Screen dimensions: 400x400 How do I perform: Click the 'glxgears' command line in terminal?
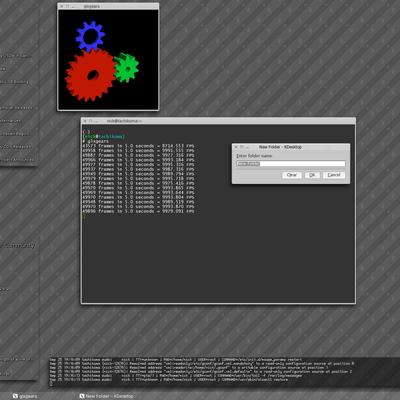96,141
